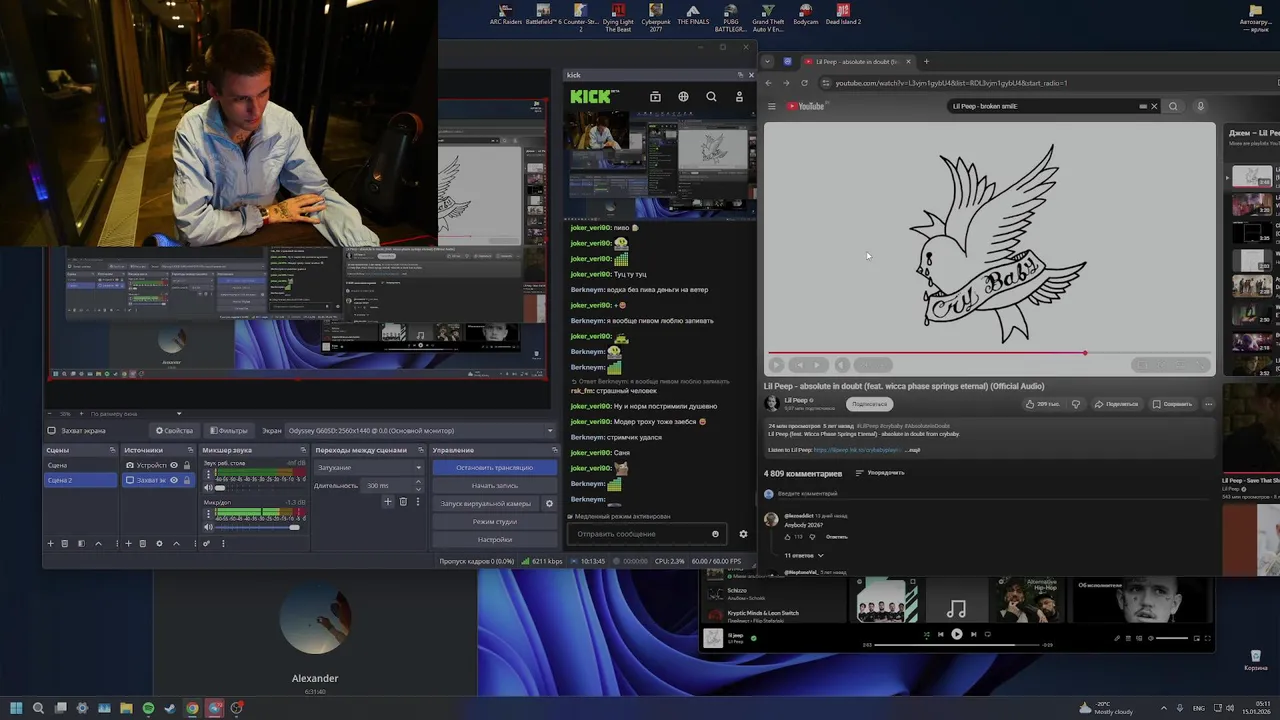The image size is (1280, 720).
Task: Click the Подписаться subscribe button
Action: click(x=869, y=404)
